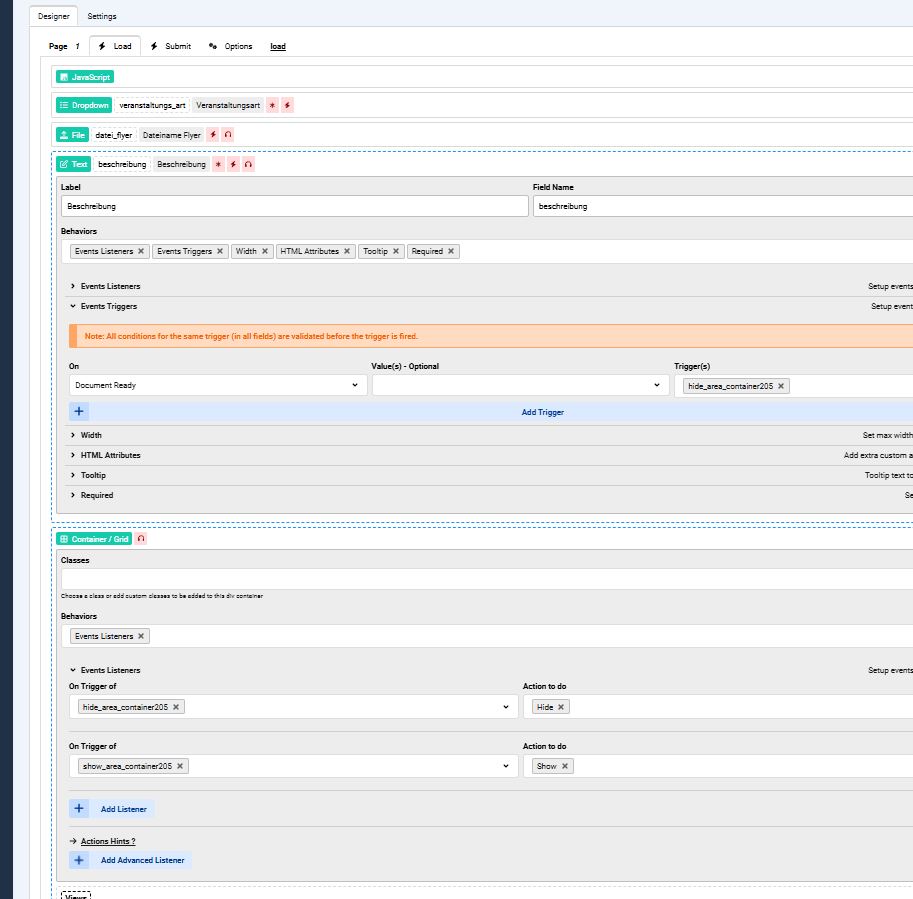
Task: Click the asterisk icon on the Dropdown row
Action: pos(272,105)
